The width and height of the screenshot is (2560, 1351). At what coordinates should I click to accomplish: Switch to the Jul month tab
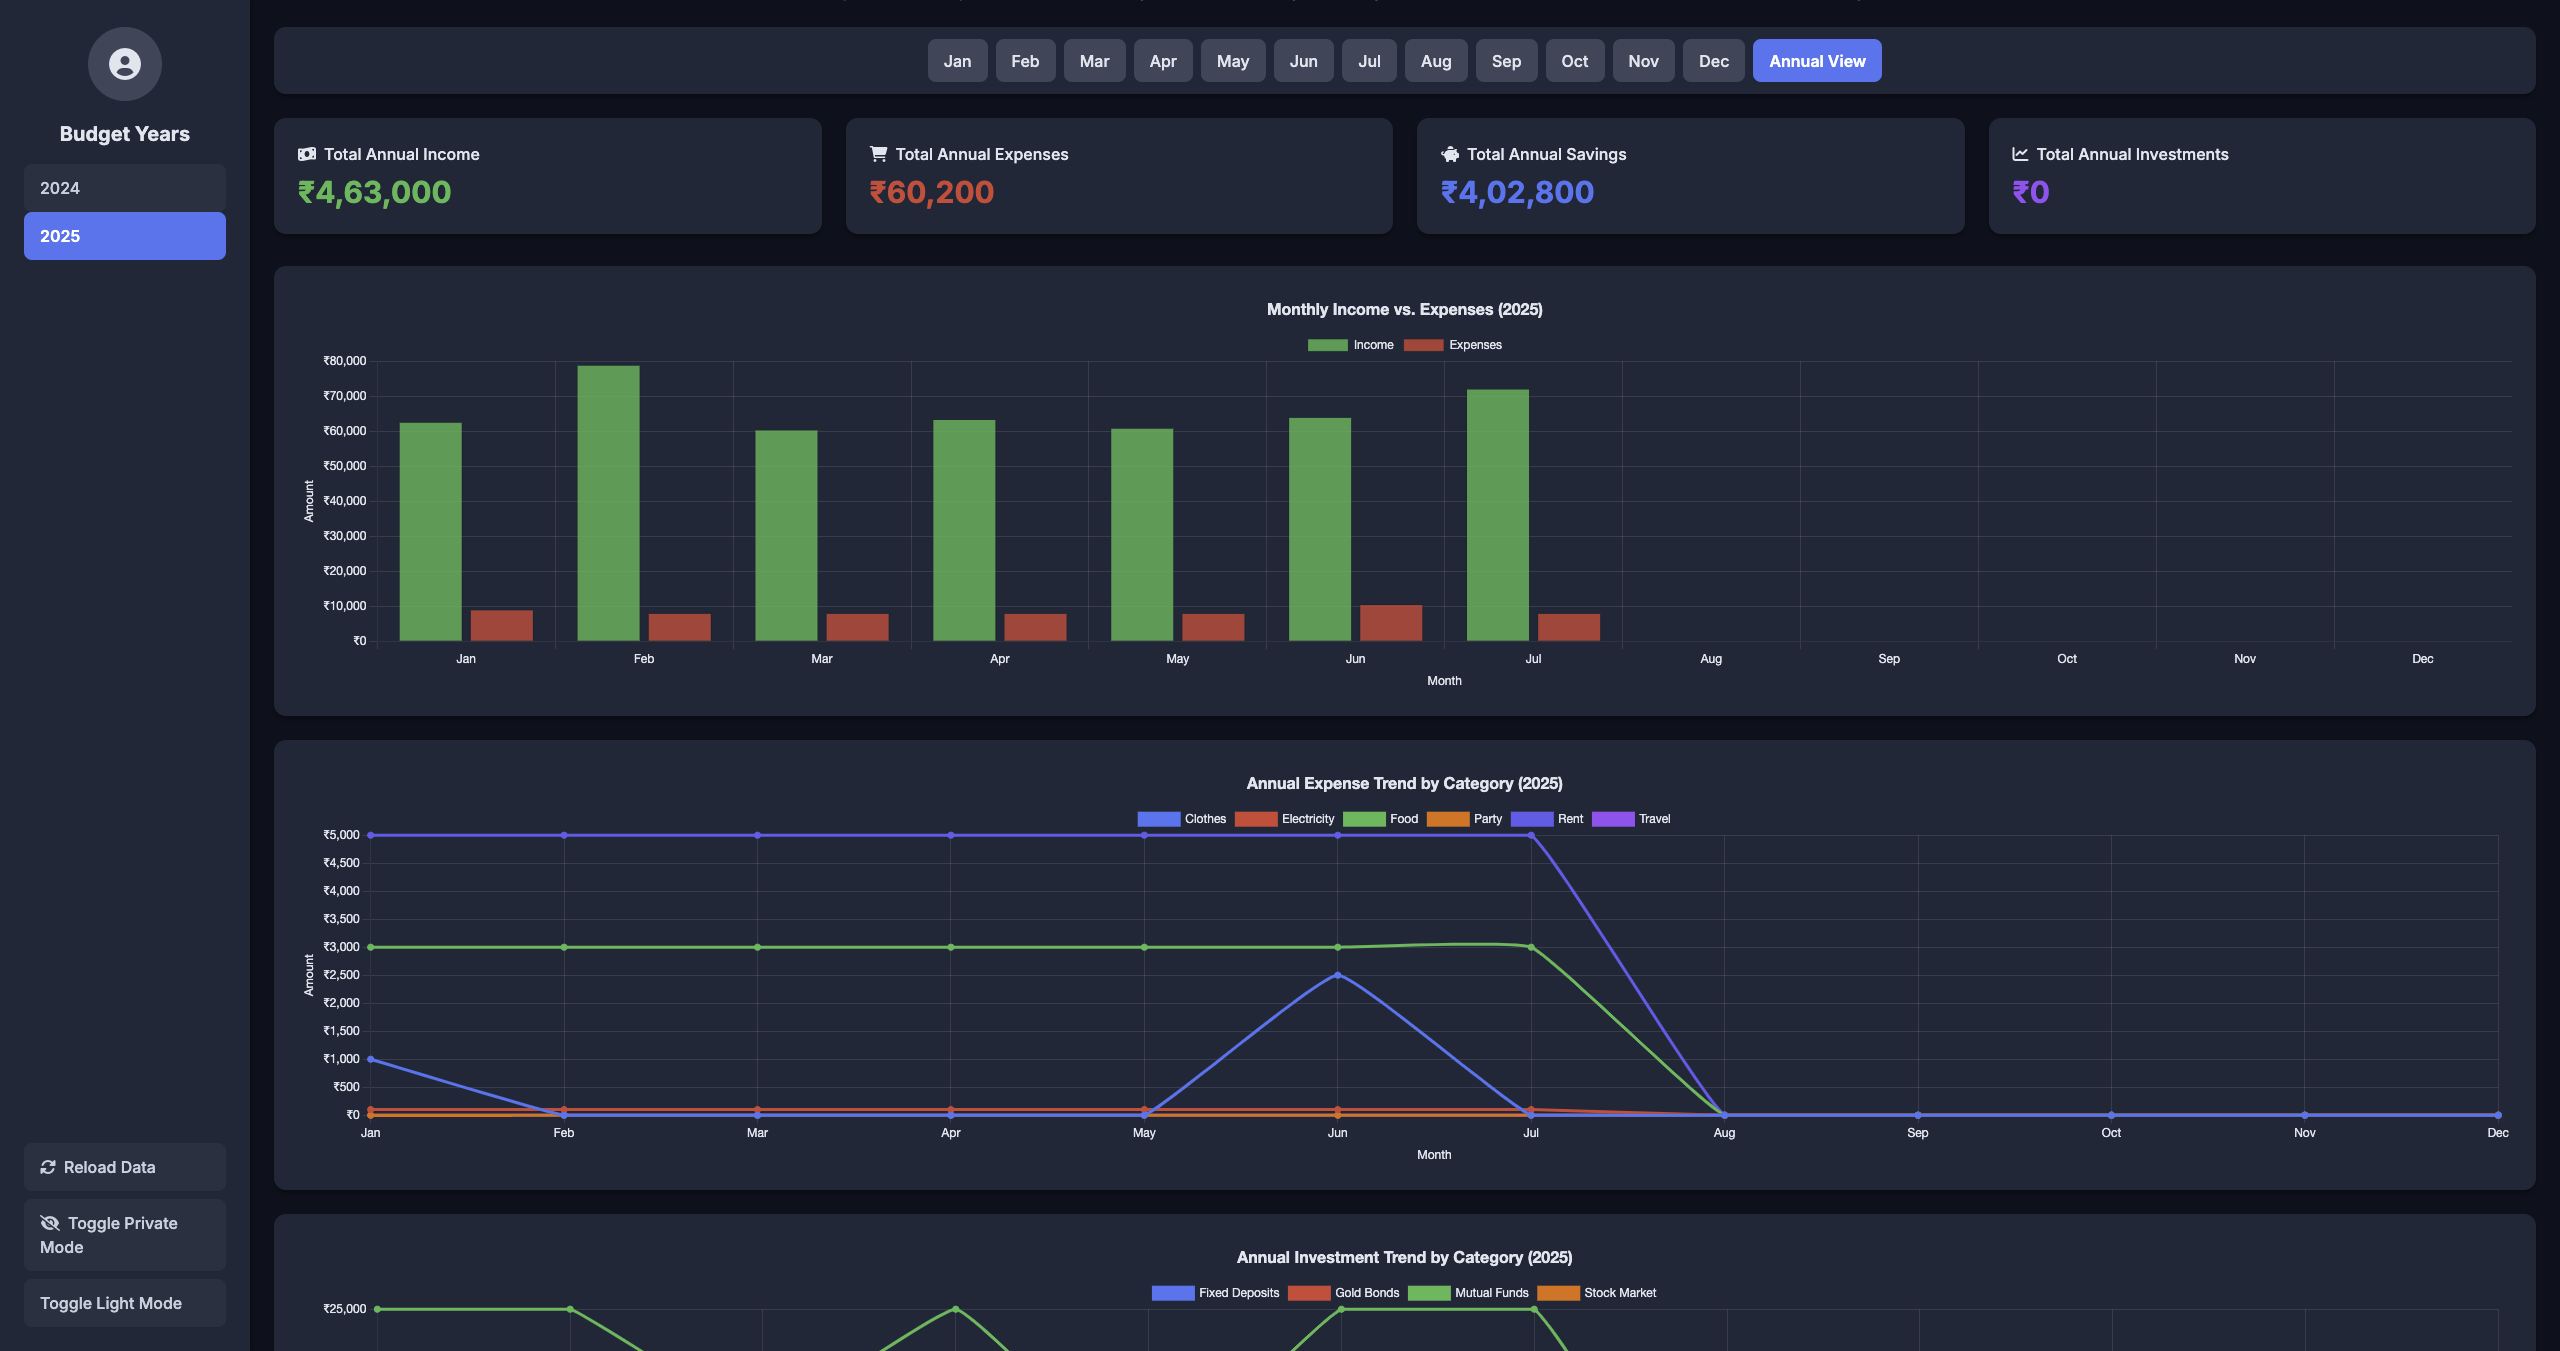[x=1368, y=61]
